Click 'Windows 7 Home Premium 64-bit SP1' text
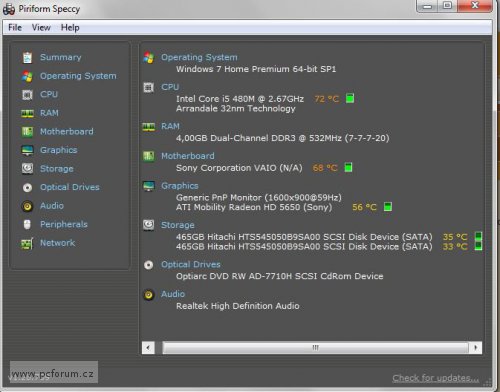Viewport: 500px width, 392px height. [x=256, y=69]
